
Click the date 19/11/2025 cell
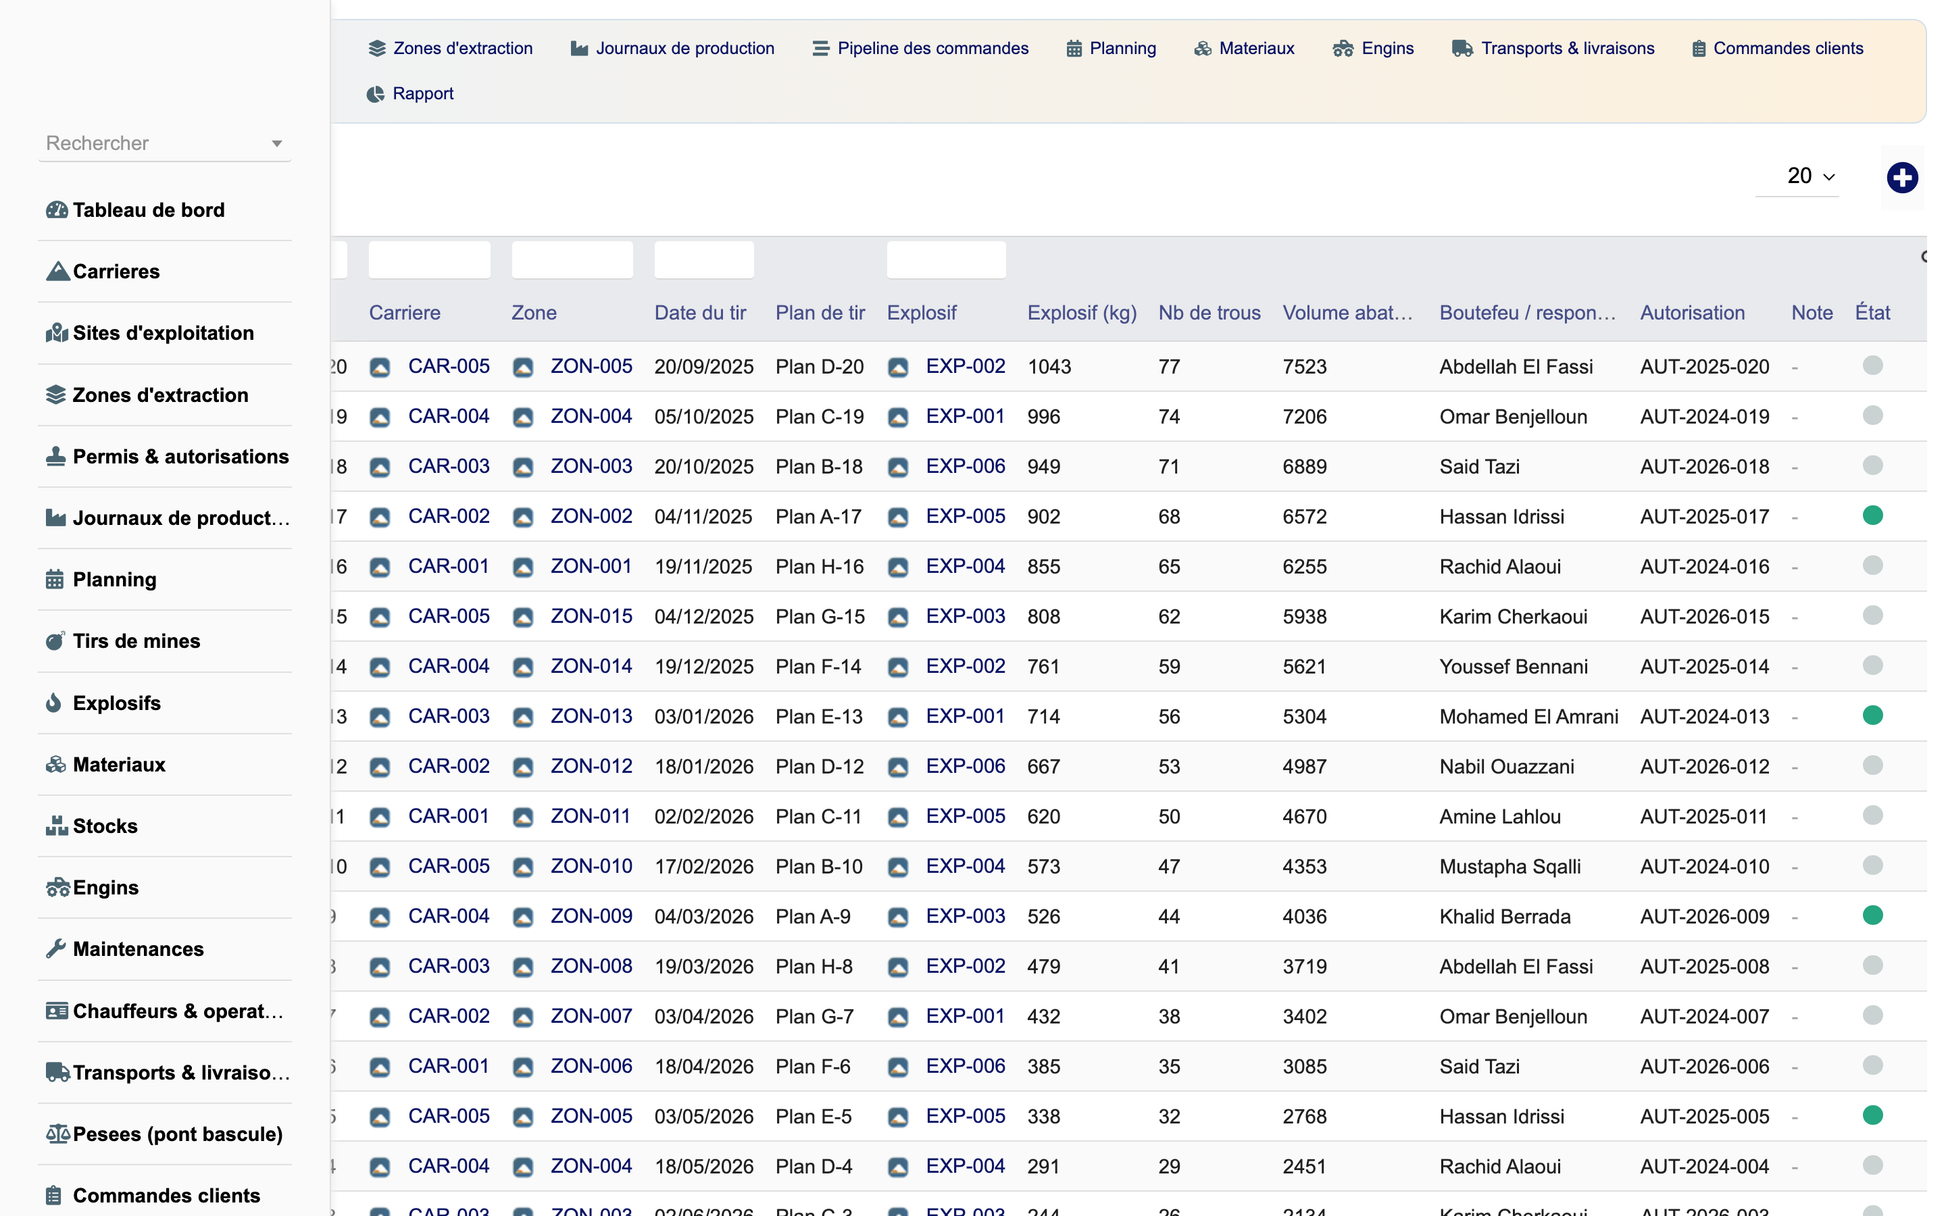pyautogui.click(x=703, y=567)
